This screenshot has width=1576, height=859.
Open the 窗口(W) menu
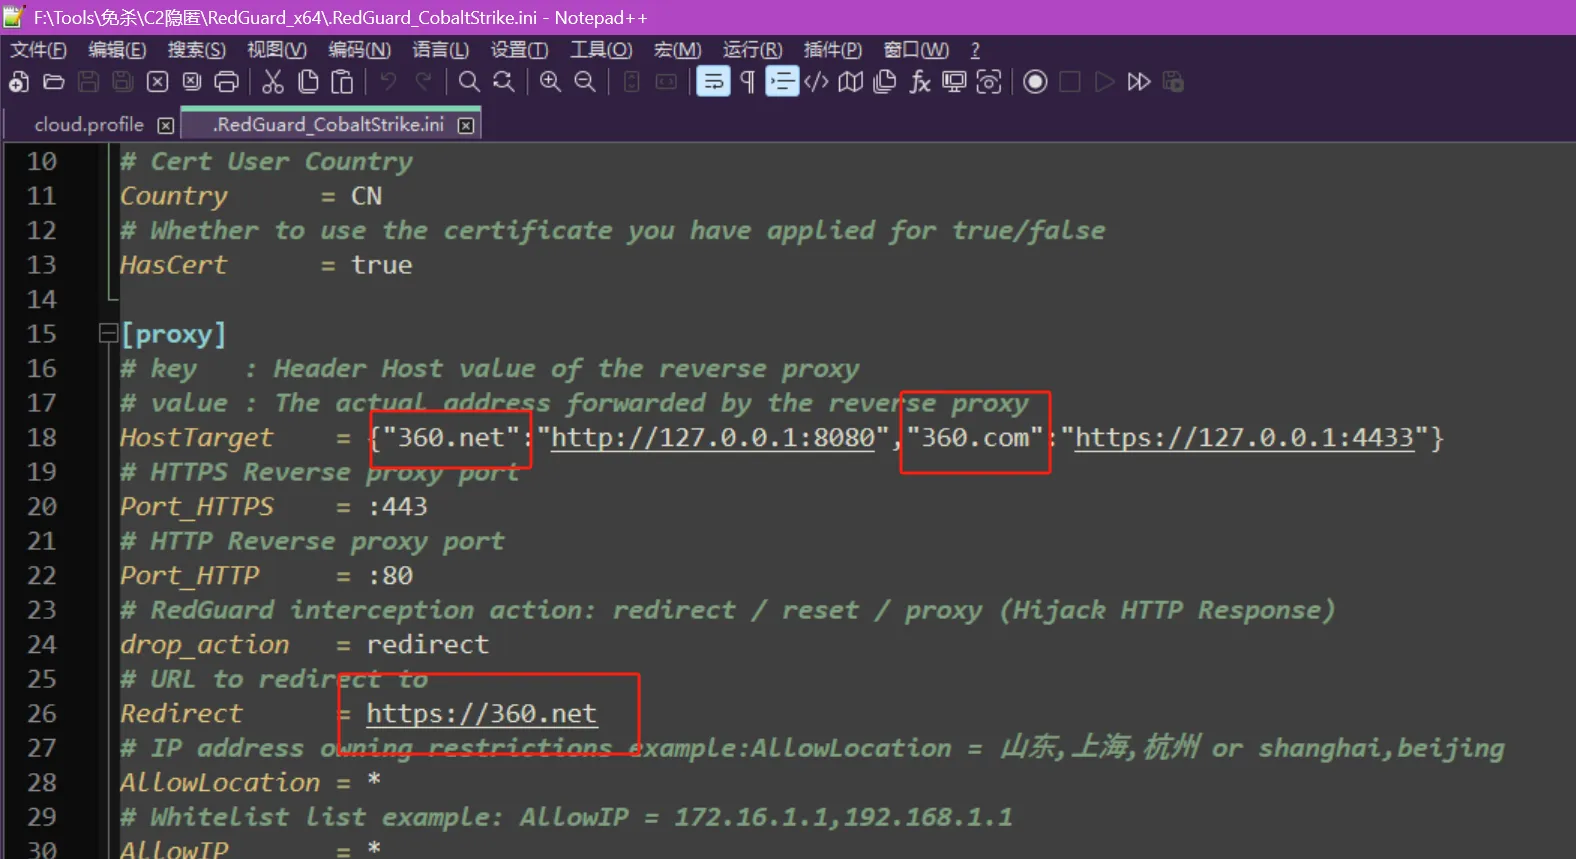916,50
